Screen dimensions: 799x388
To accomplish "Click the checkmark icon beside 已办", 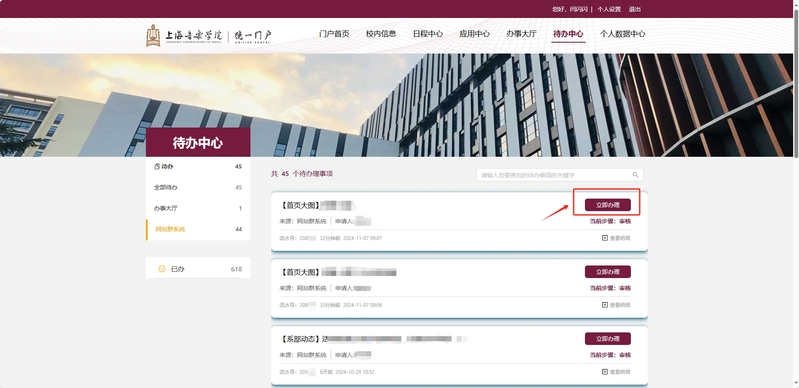I will point(162,269).
